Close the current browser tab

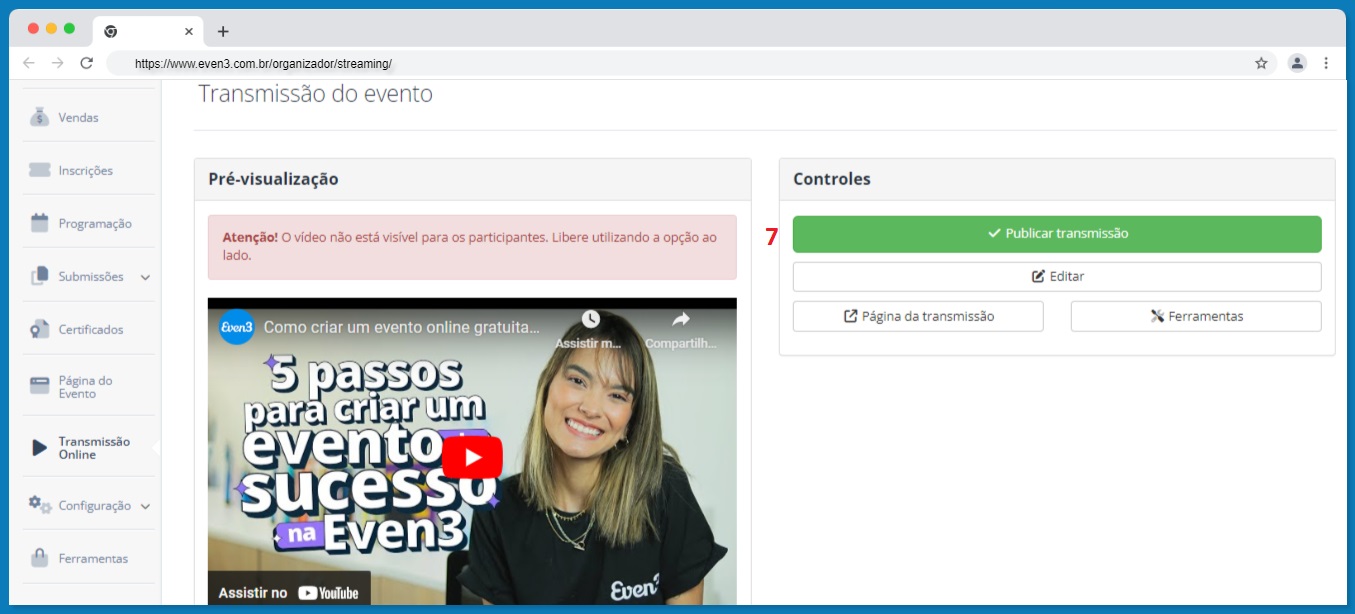(189, 31)
